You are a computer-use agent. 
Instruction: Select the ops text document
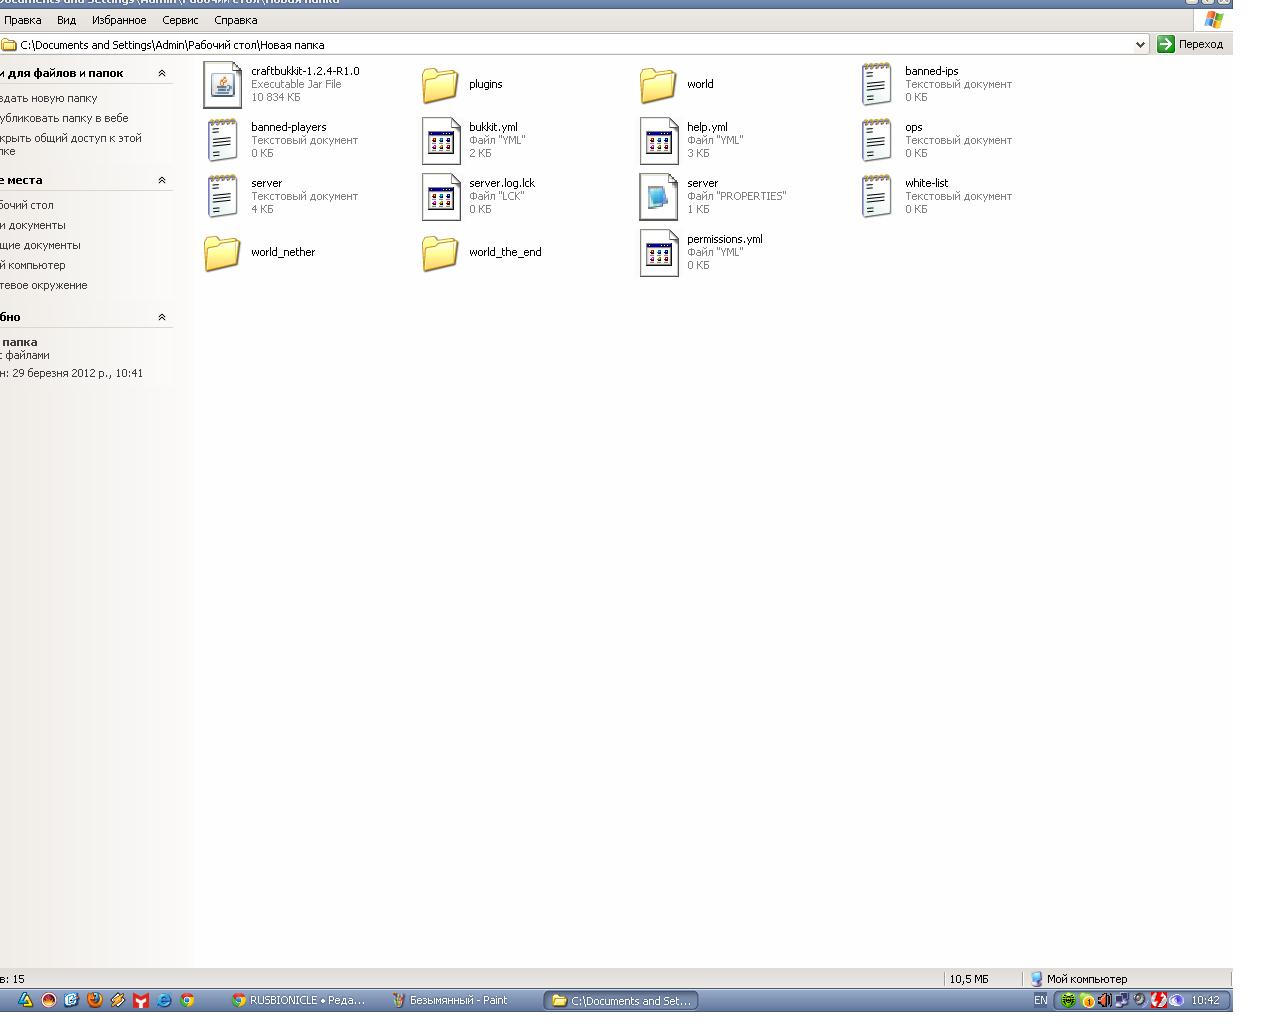(935, 140)
